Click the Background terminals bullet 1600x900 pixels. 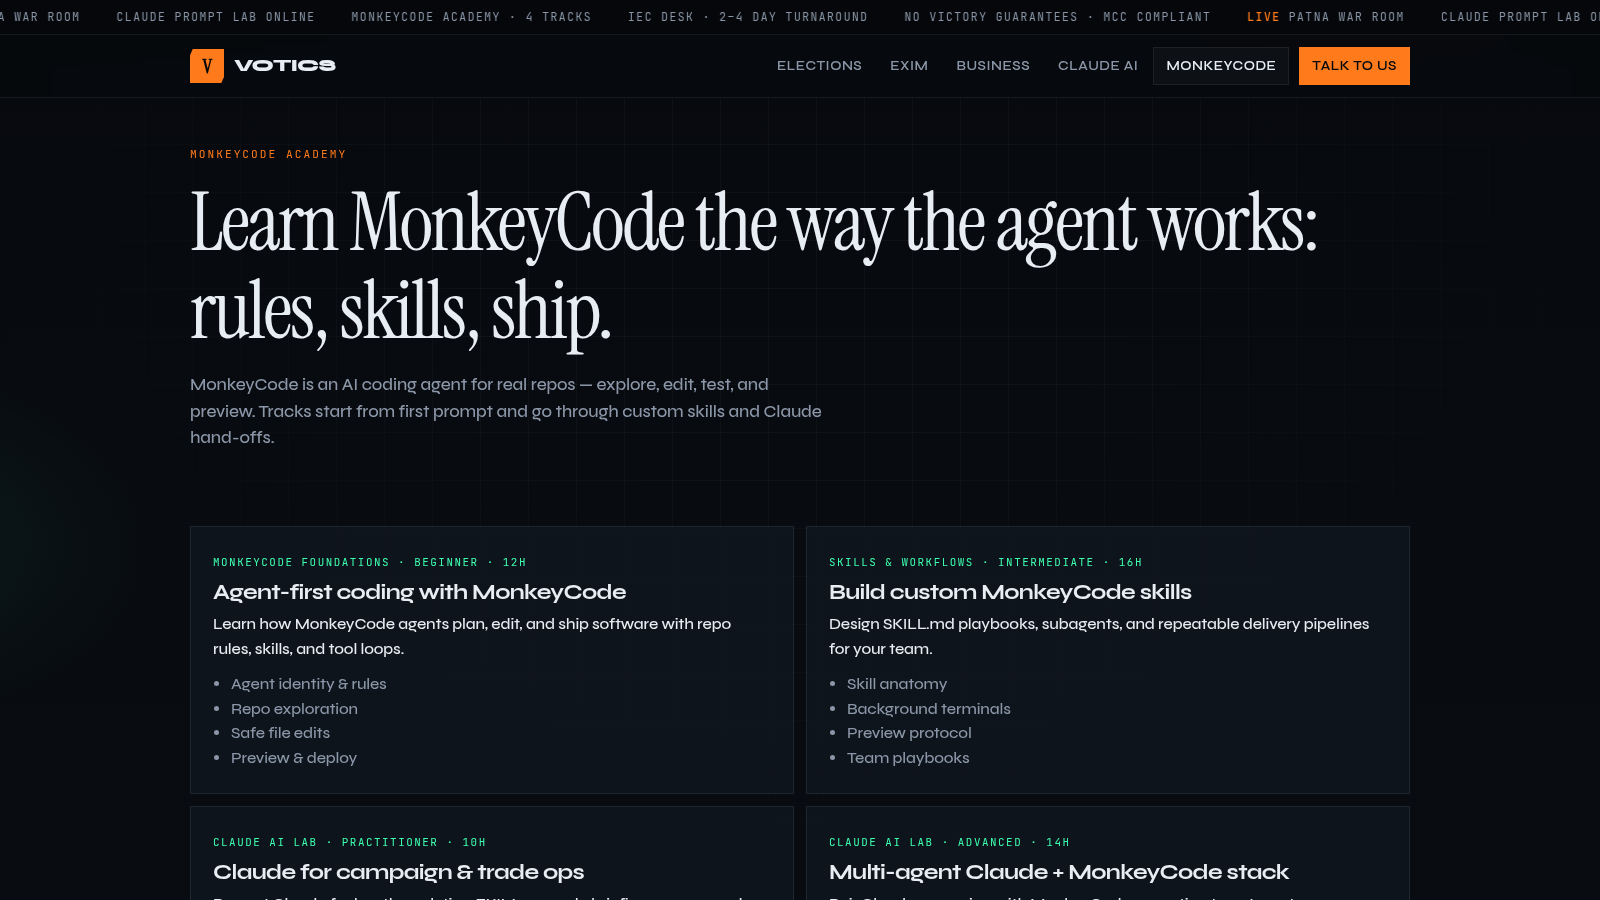coord(929,709)
